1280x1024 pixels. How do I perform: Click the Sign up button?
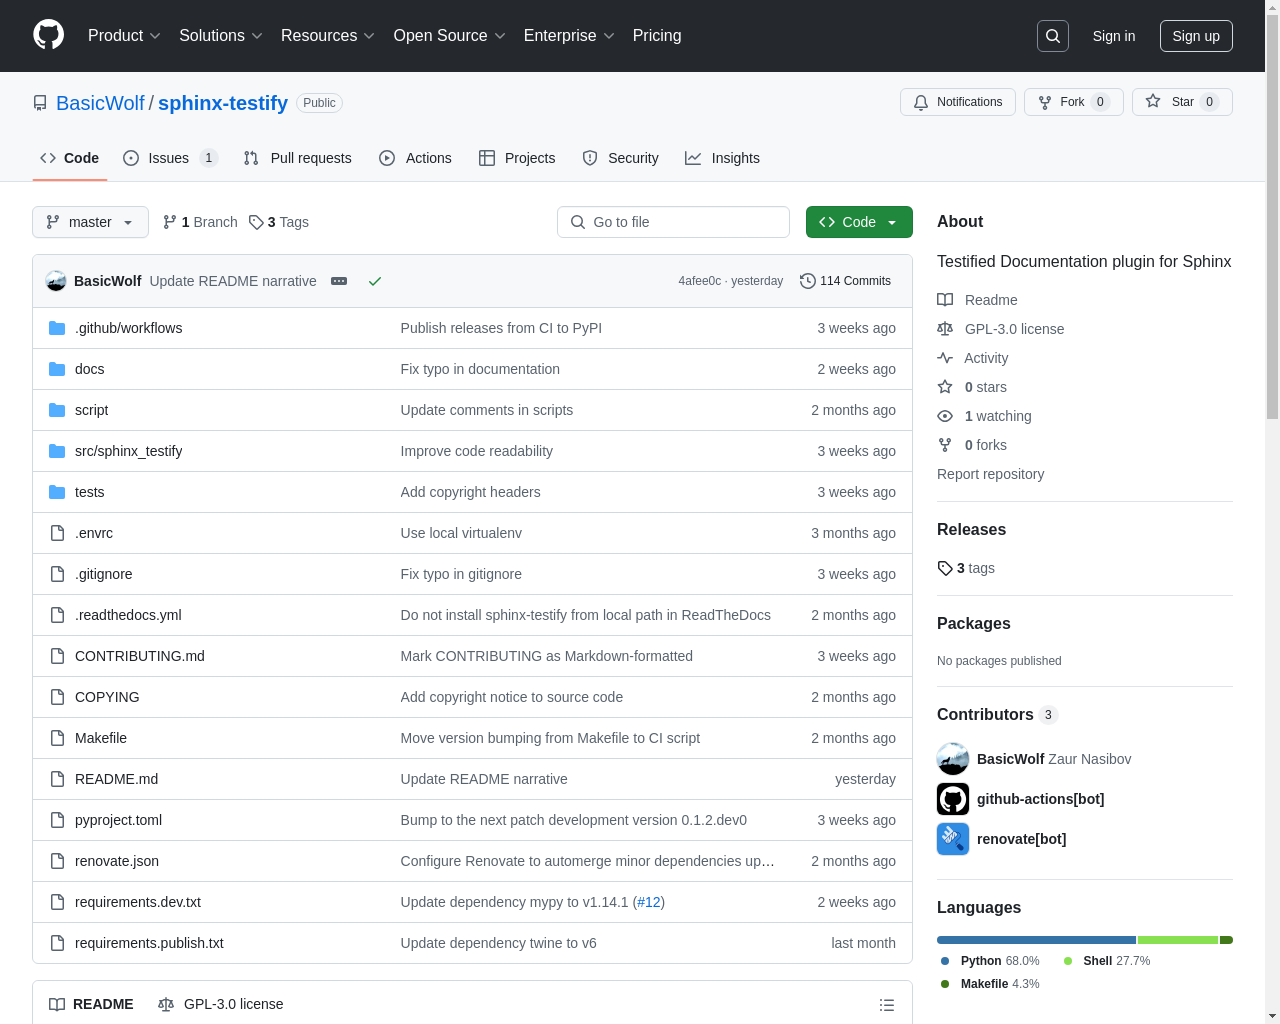pyautogui.click(x=1196, y=36)
